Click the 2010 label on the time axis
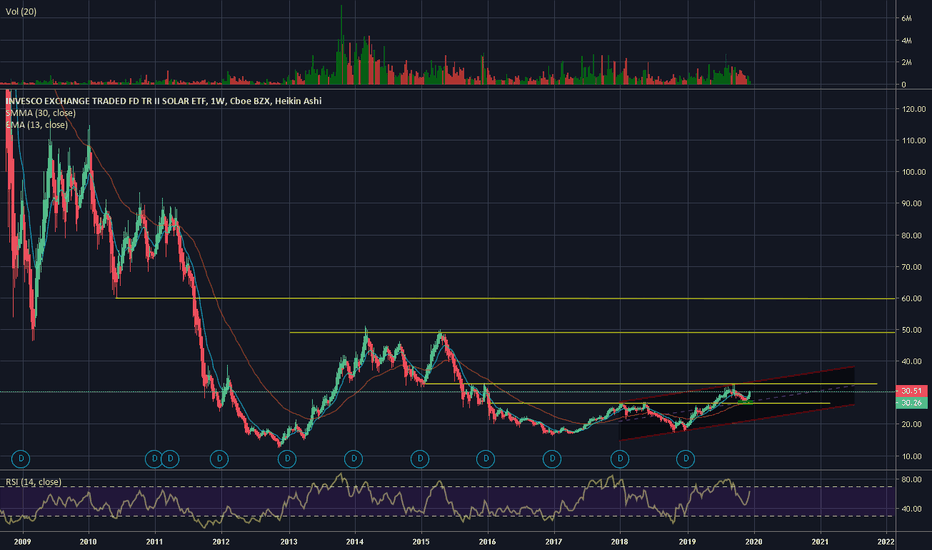 pos(88,542)
